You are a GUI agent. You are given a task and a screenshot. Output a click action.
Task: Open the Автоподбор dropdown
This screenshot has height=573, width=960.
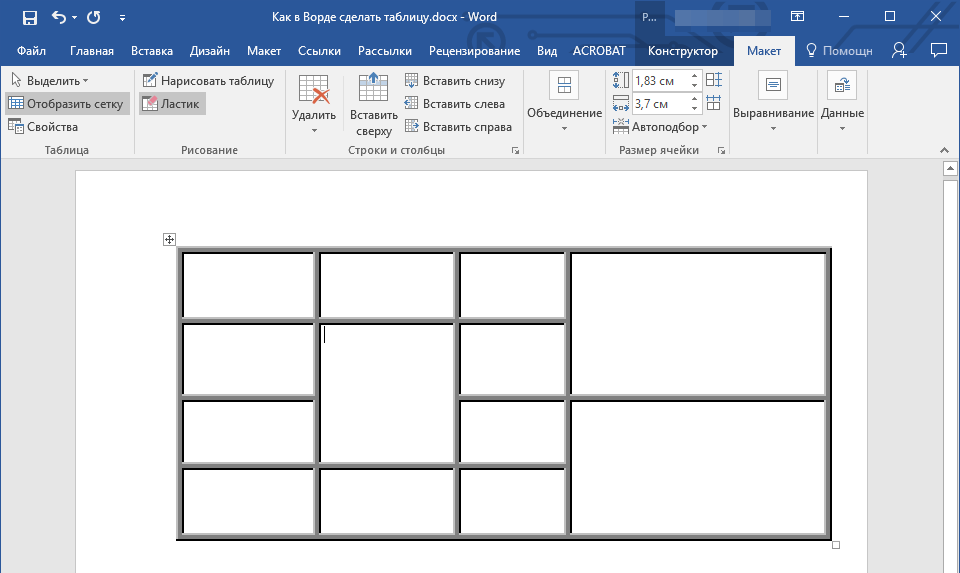click(660, 127)
